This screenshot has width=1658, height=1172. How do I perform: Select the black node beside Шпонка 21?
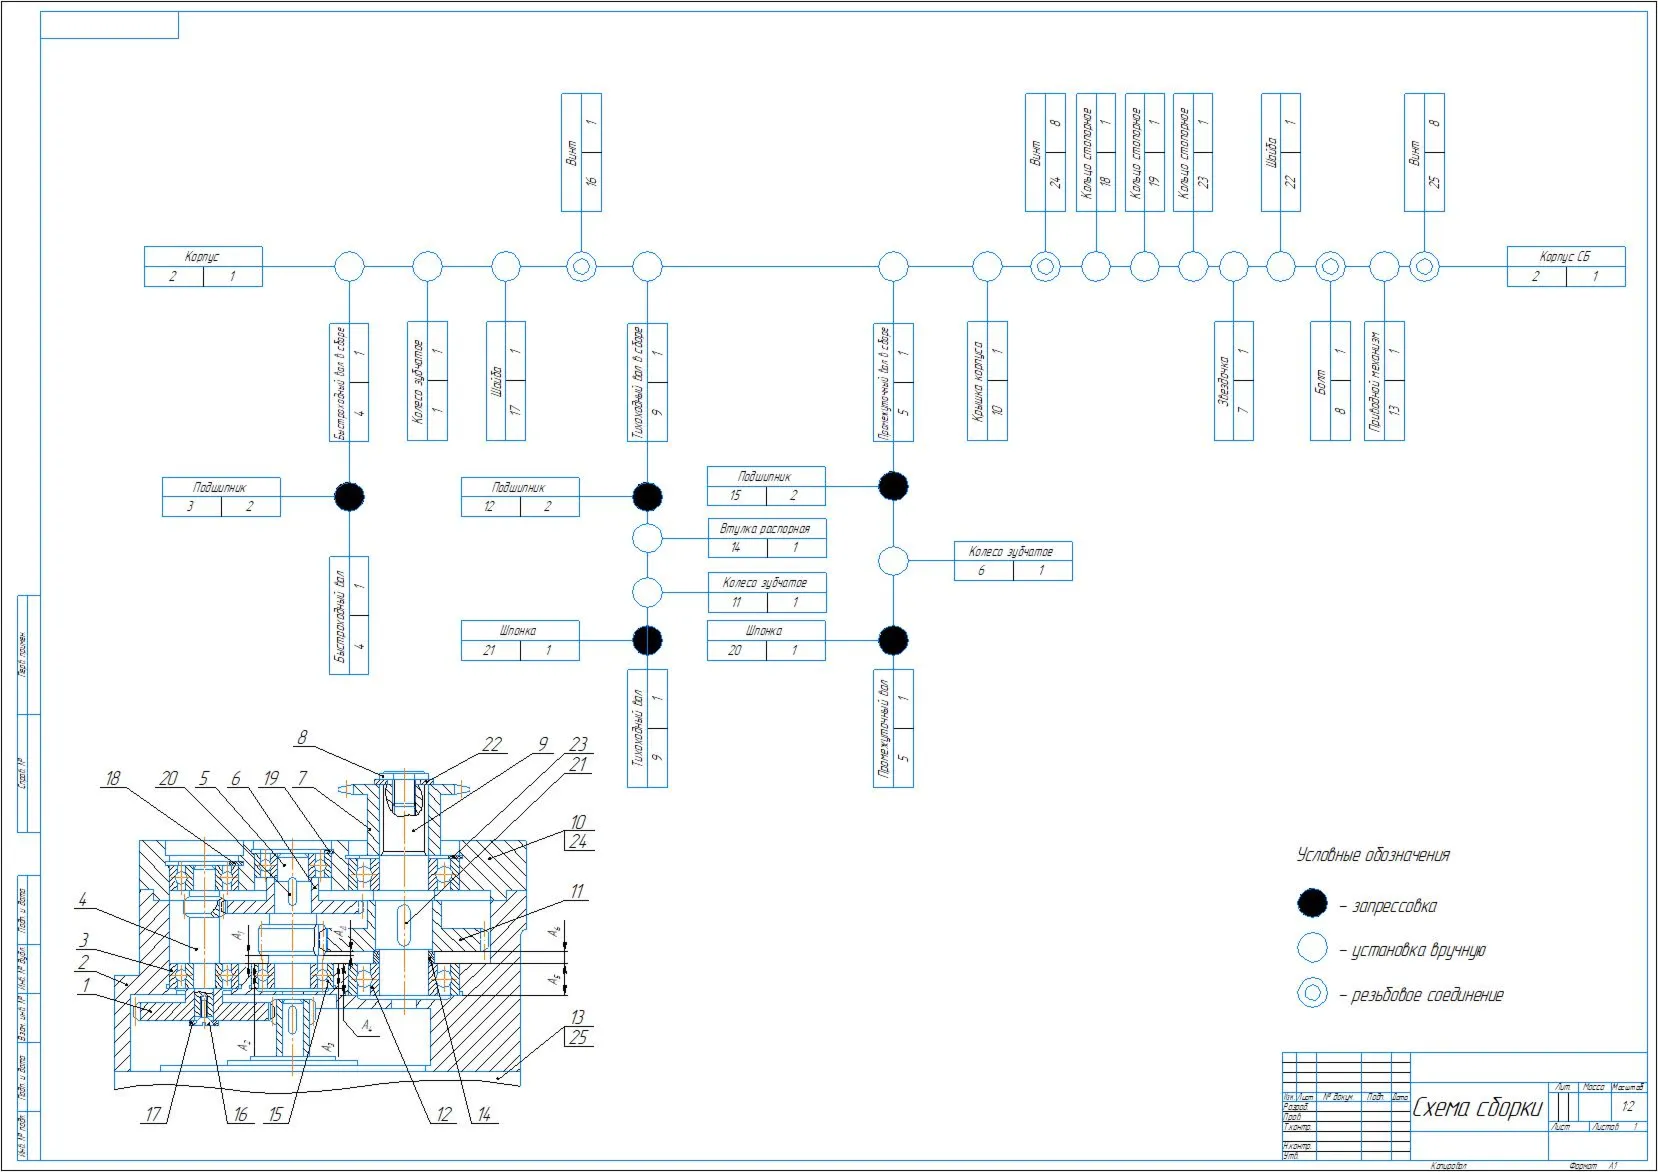(648, 640)
